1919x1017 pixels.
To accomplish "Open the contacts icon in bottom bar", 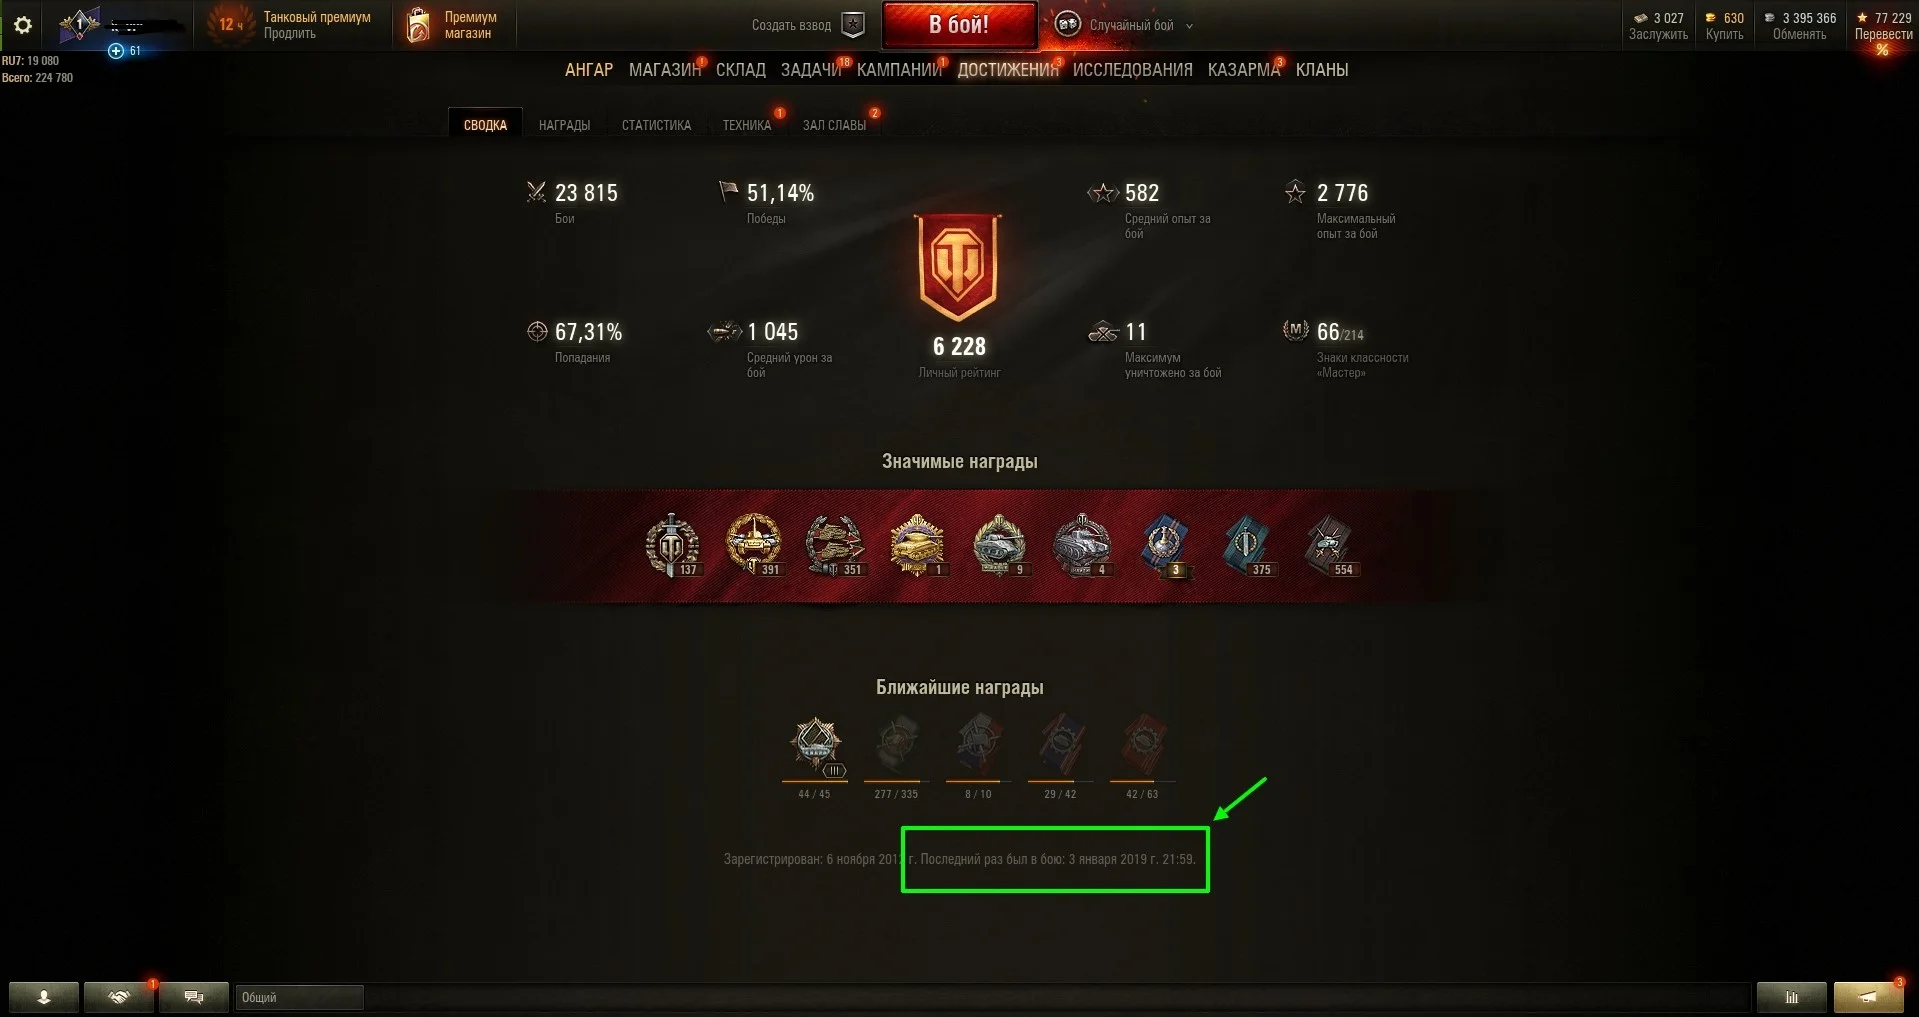I will pos(44,997).
